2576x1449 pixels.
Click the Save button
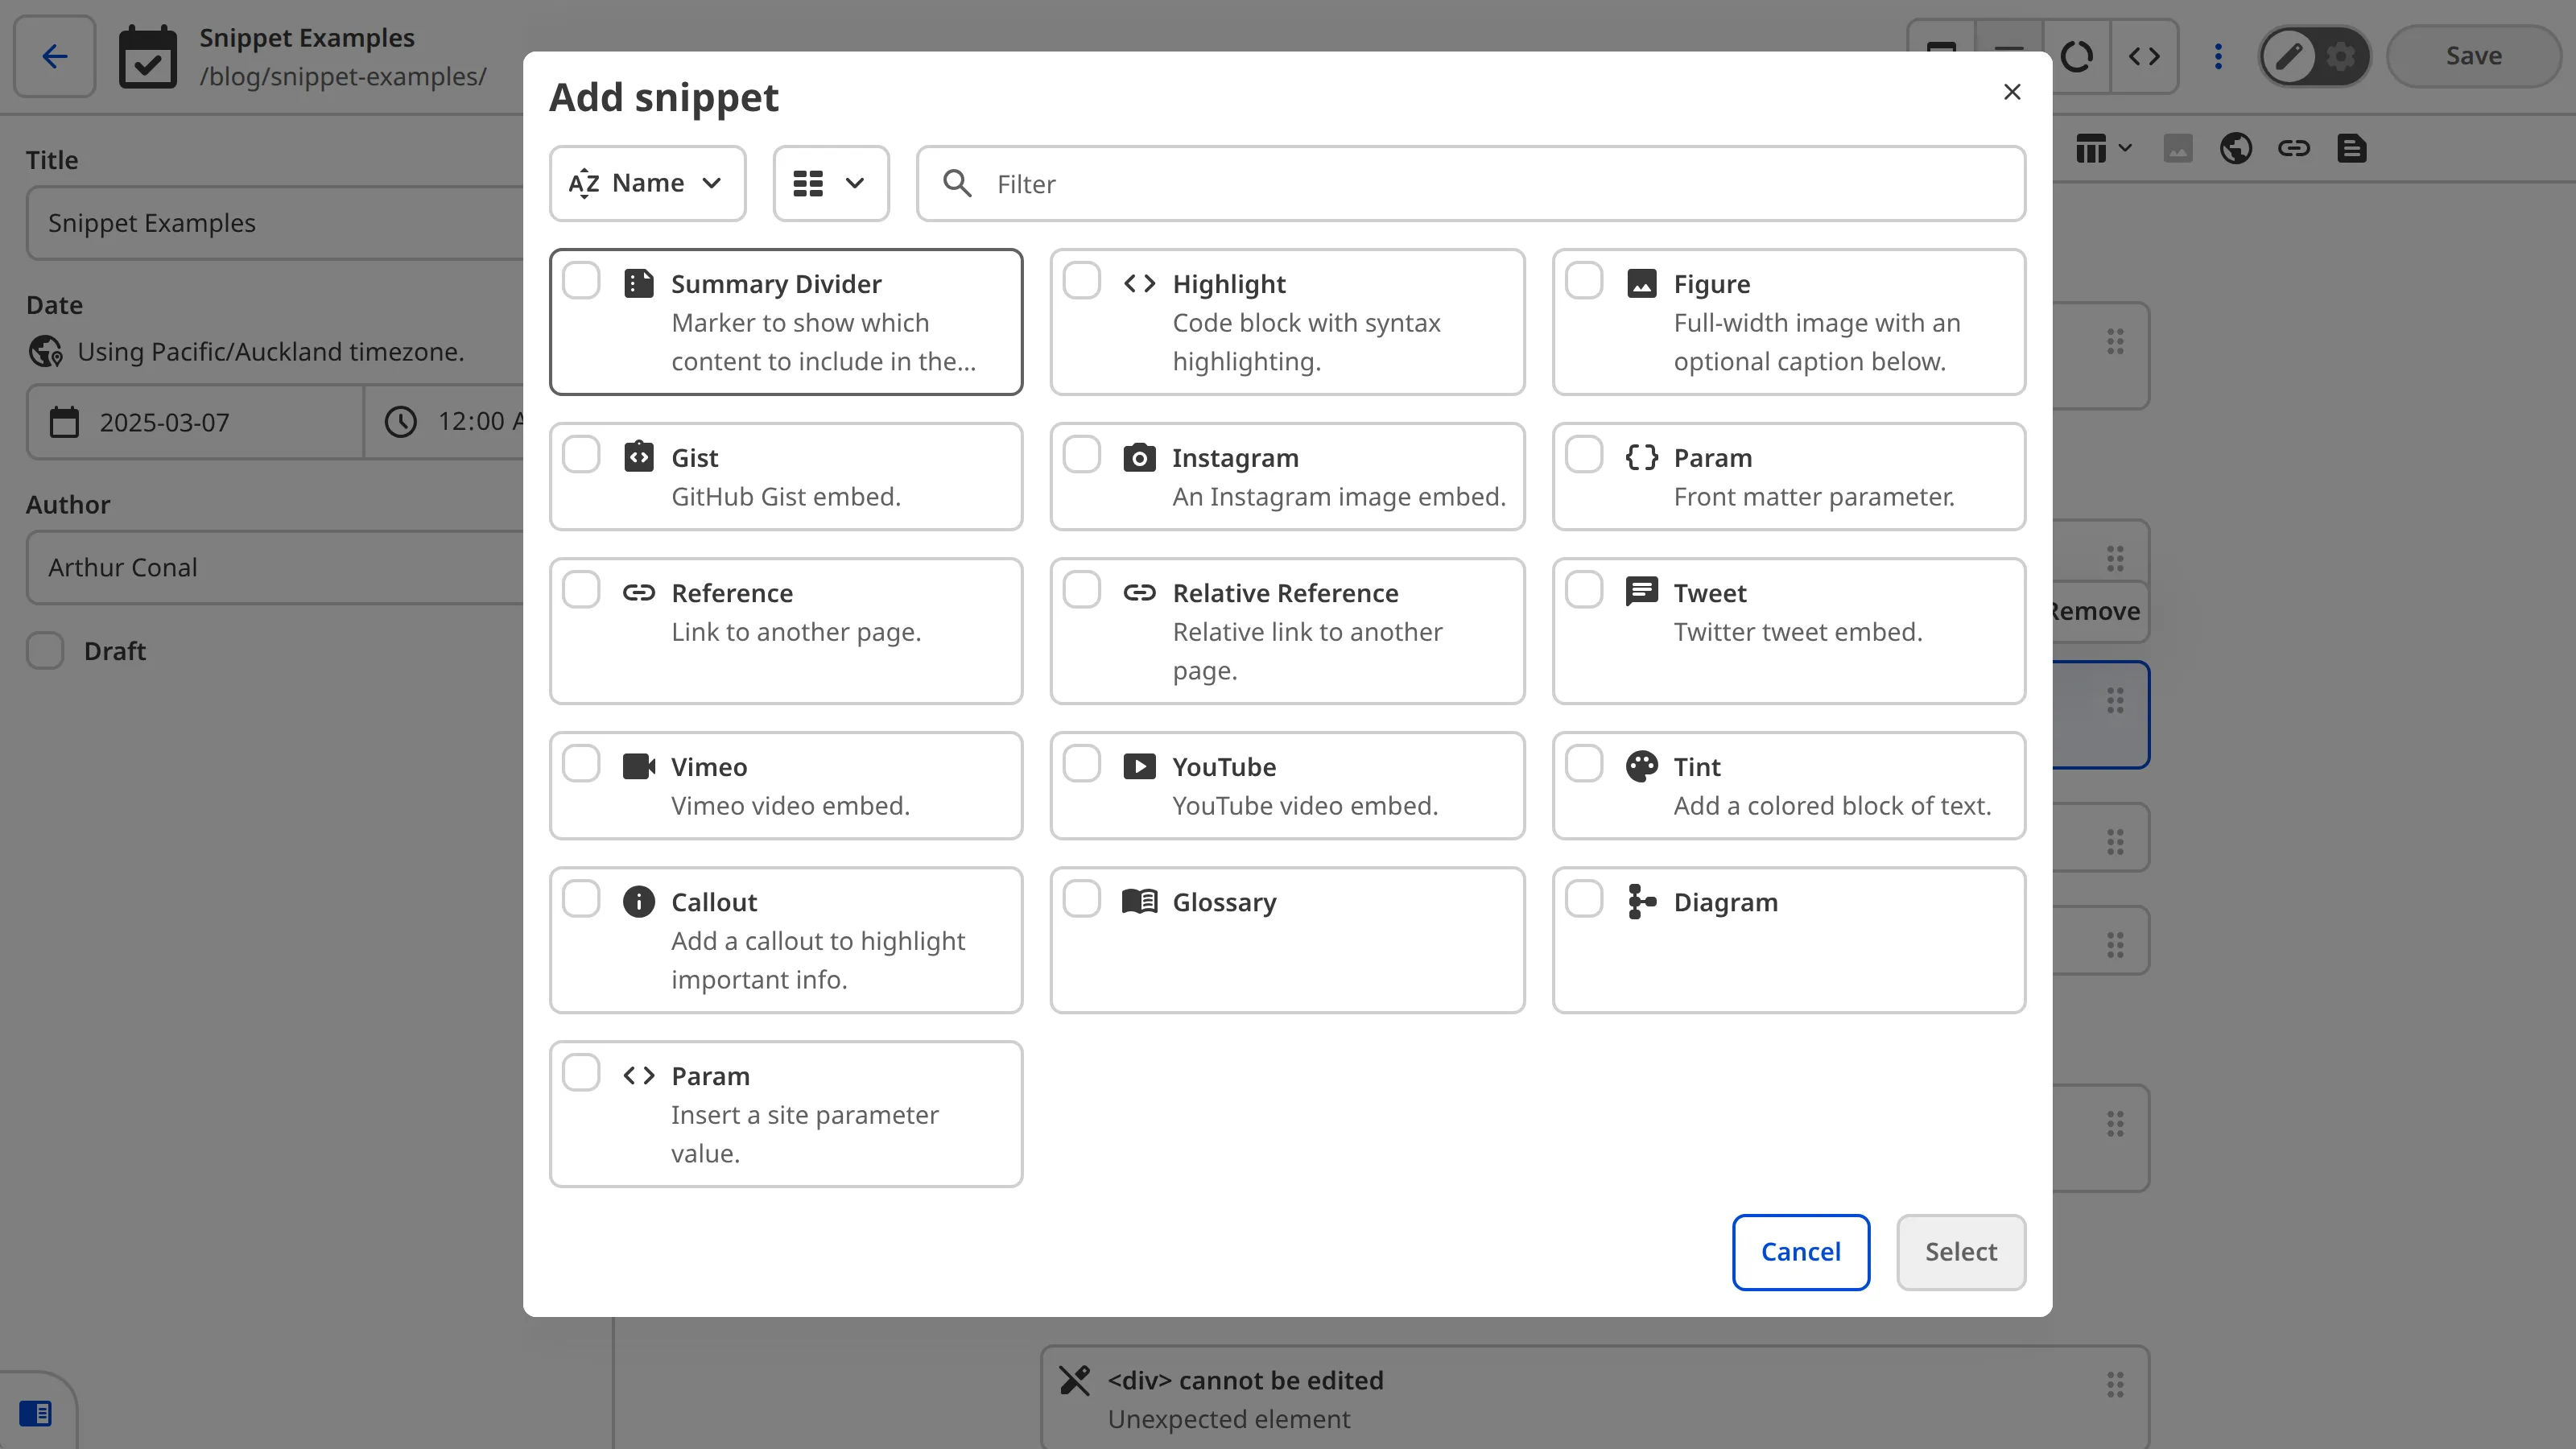[2473, 56]
